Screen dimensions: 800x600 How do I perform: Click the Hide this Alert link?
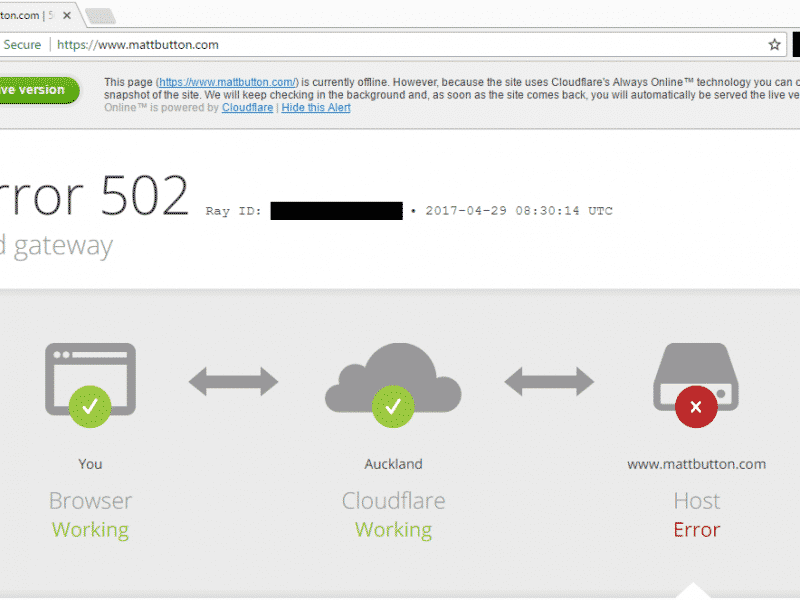pos(316,108)
